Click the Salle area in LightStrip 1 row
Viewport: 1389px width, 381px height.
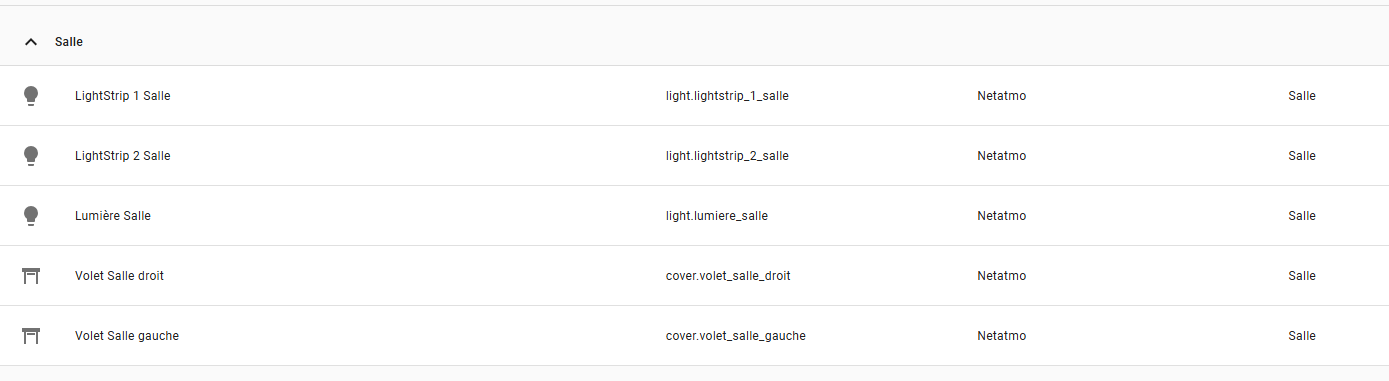coord(1302,96)
